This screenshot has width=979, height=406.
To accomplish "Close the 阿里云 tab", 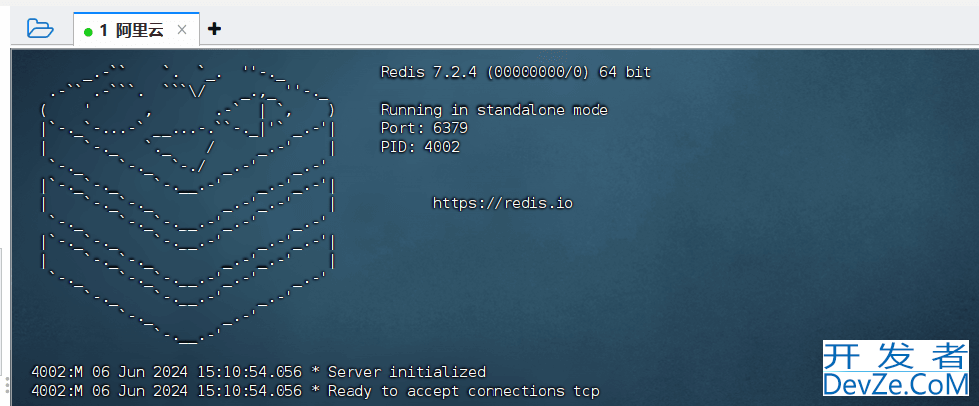I will pyautogui.click(x=182, y=29).
